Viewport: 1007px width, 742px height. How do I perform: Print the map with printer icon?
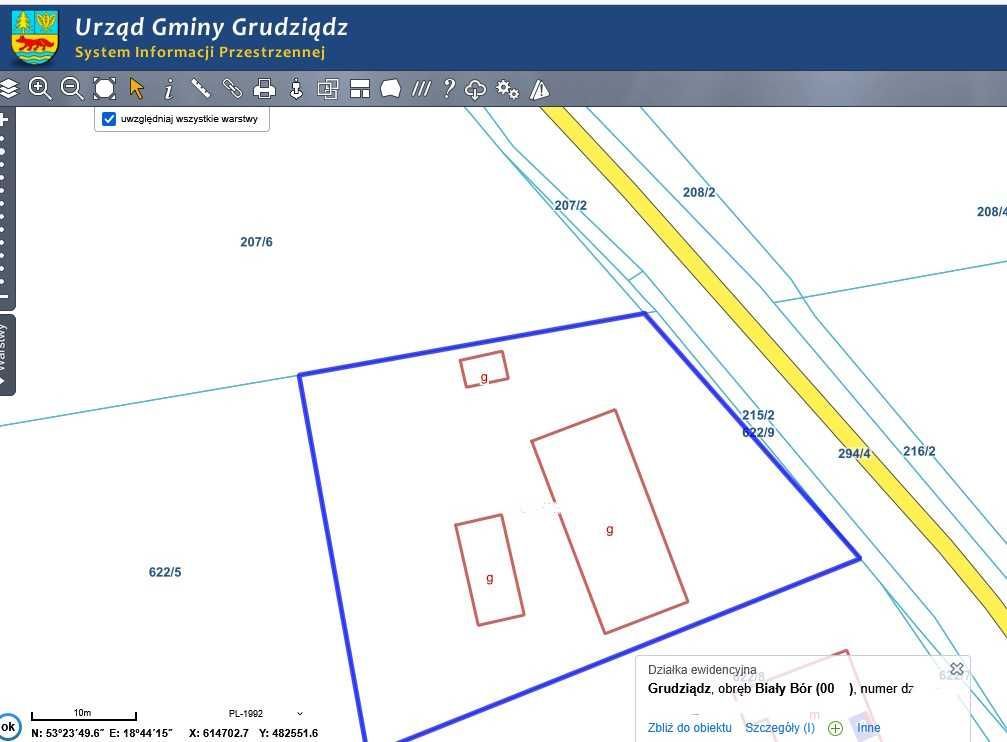pos(264,89)
